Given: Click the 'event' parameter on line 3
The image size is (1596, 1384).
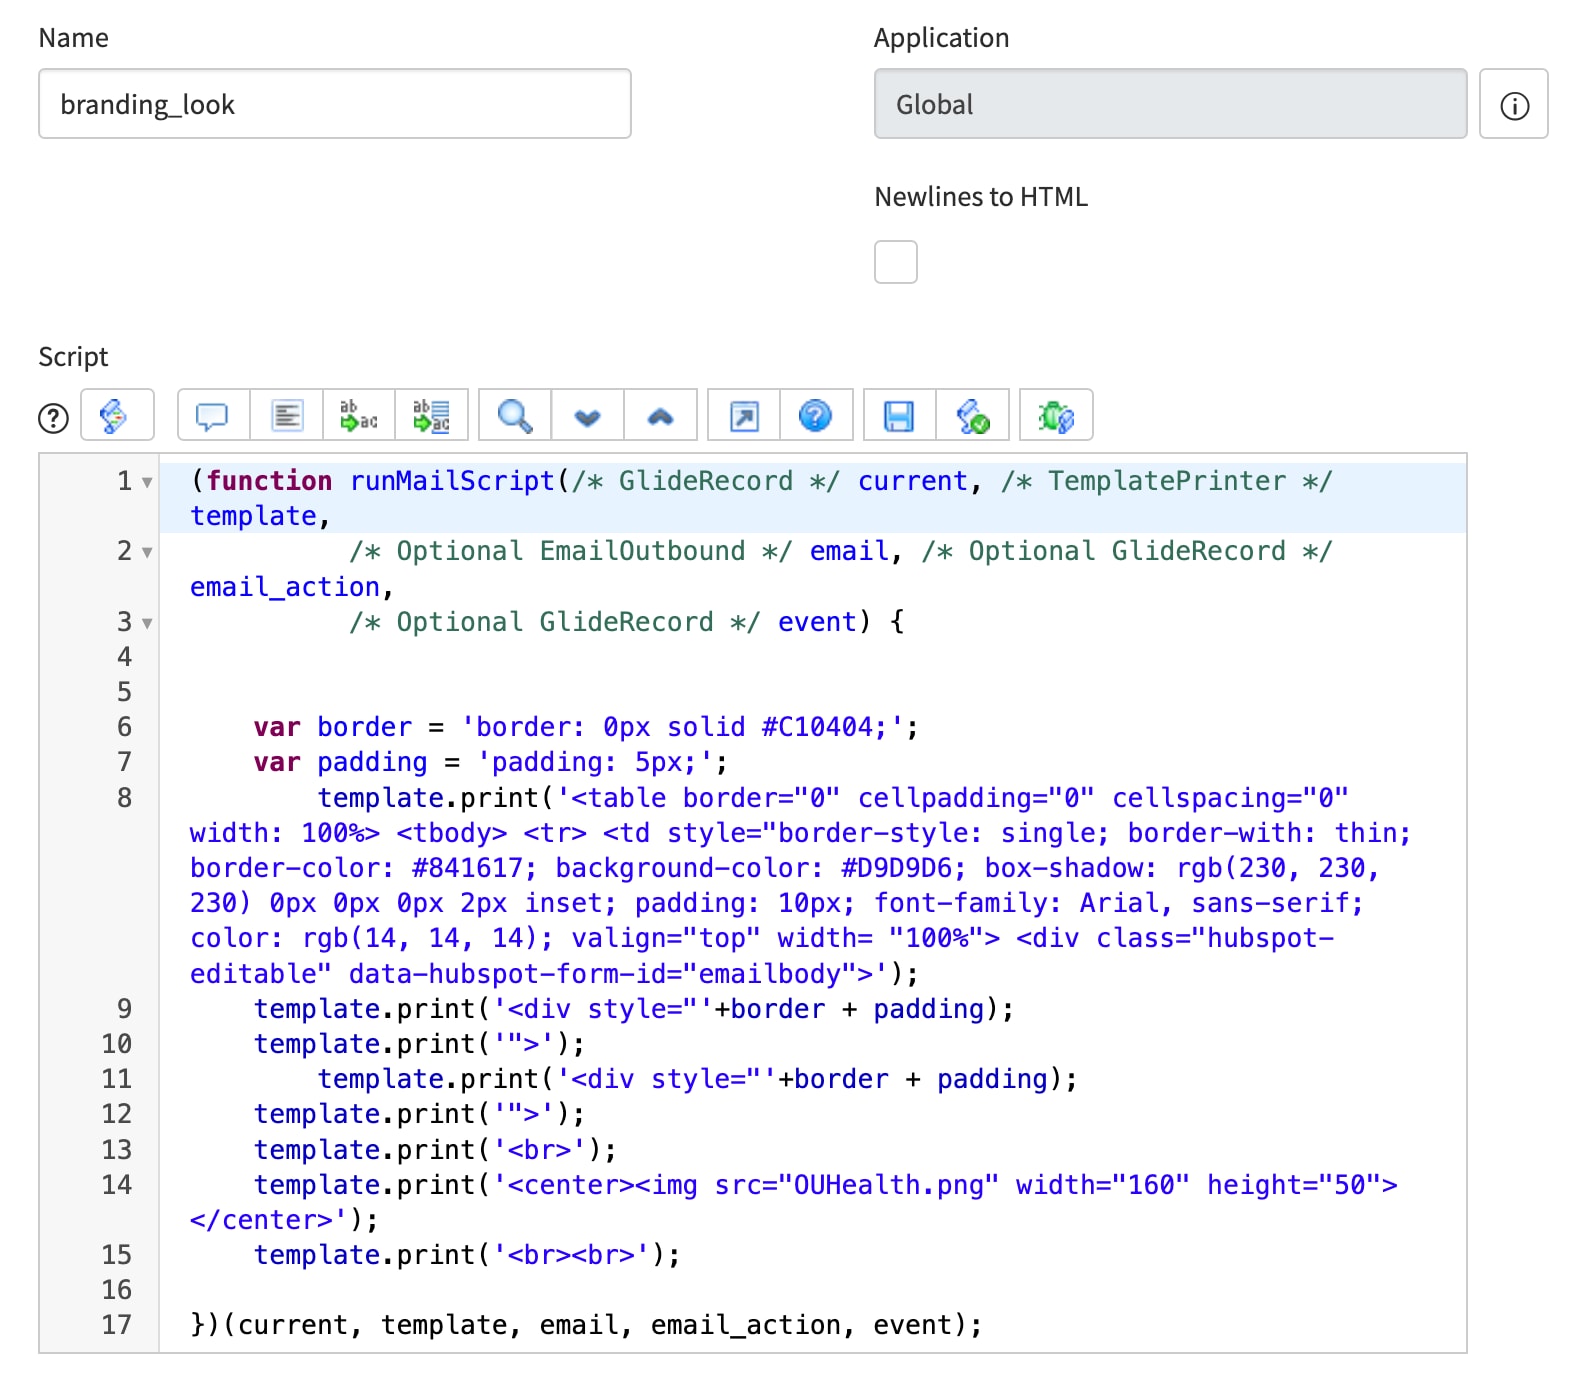Looking at the screenshot, I should (x=817, y=622).
